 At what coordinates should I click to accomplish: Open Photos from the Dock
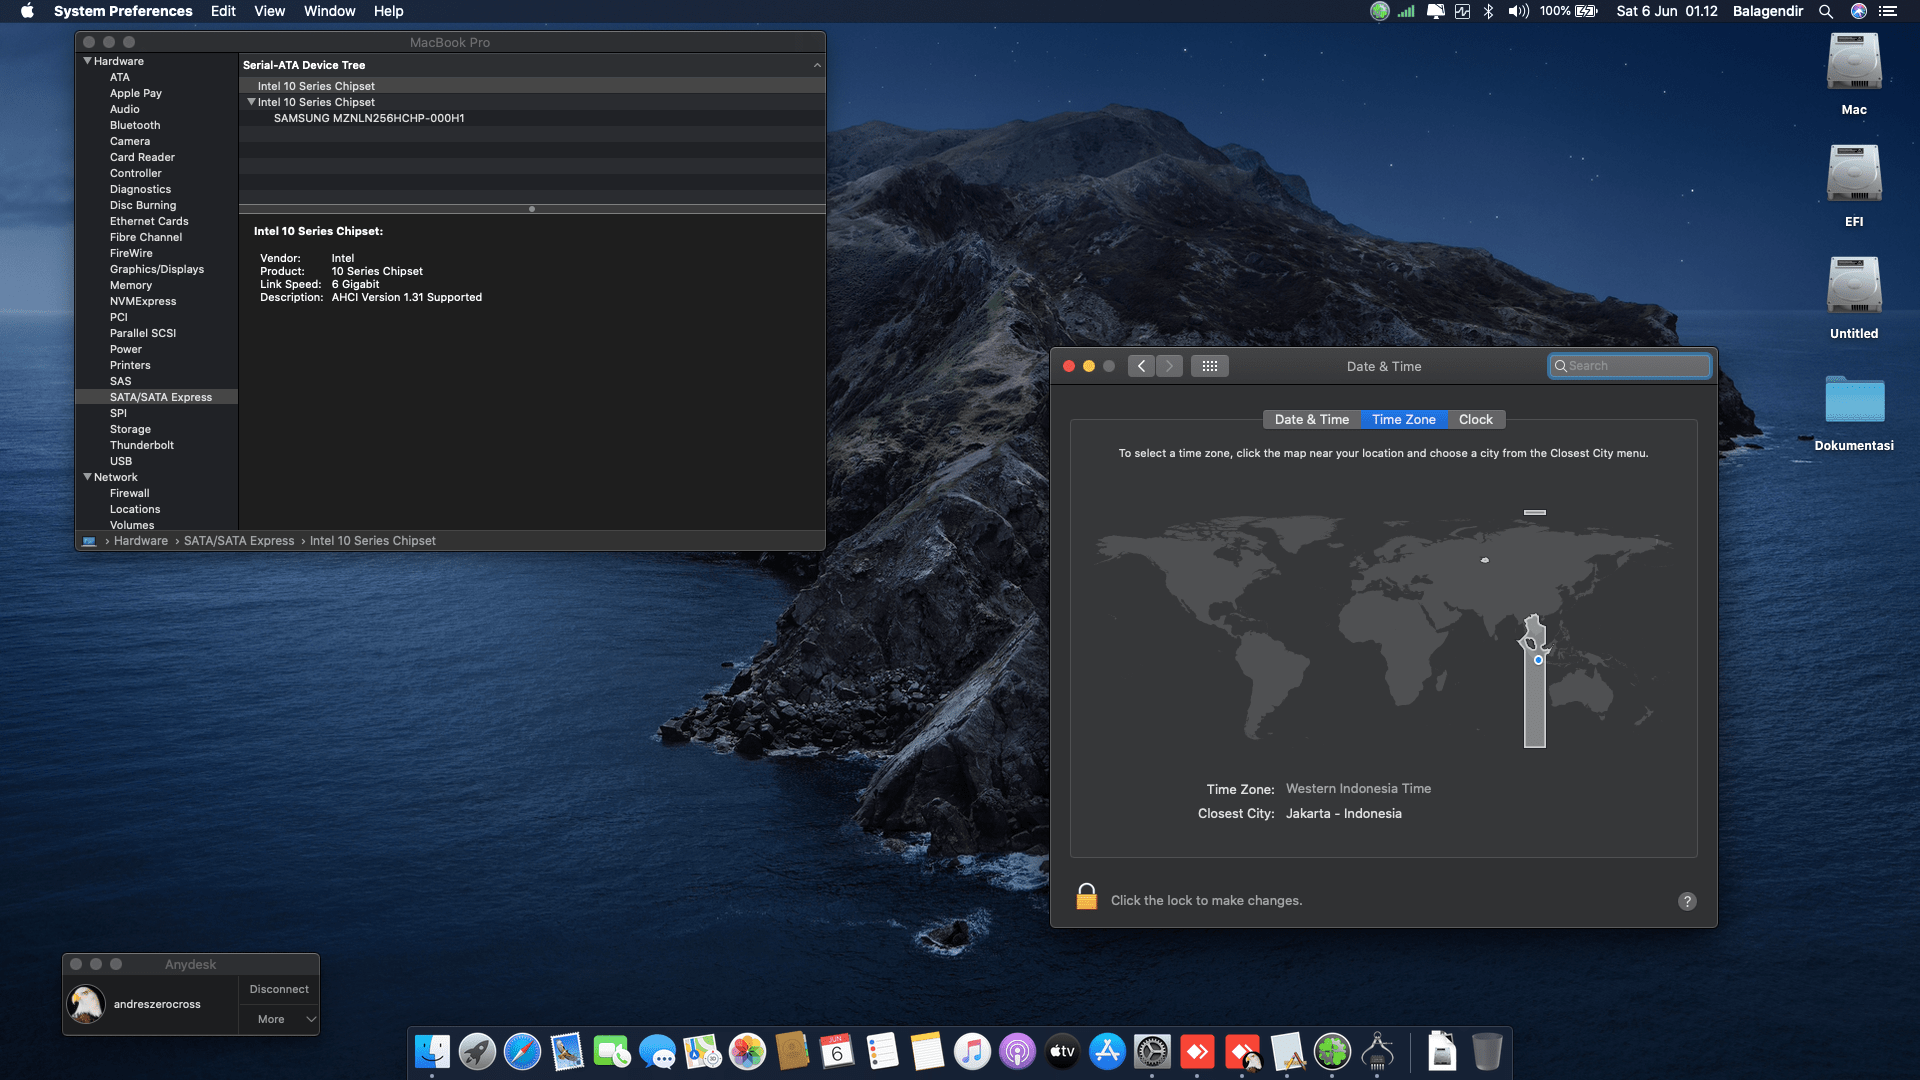[747, 1051]
